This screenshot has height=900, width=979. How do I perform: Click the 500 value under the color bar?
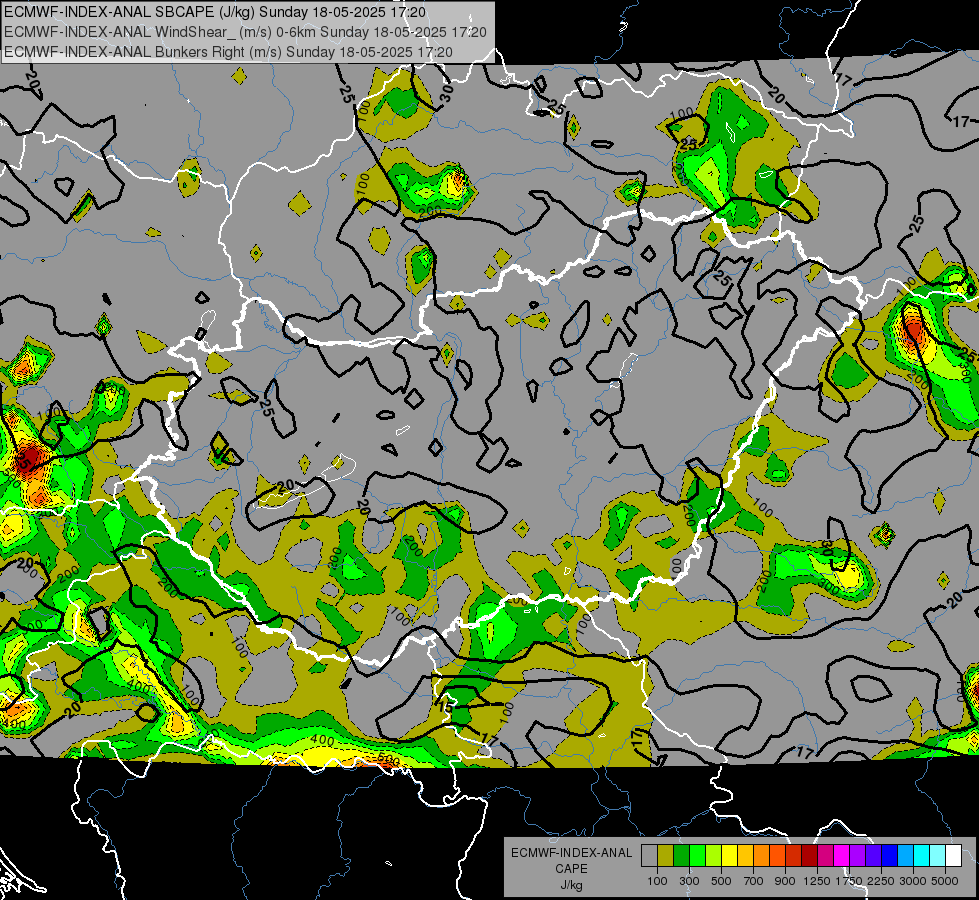point(721,881)
